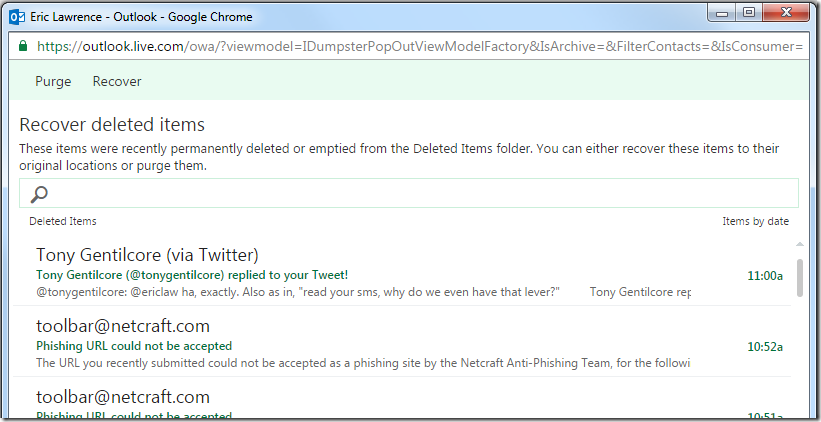The width and height of the screenshot is (821, 422).
Task: Click the magnifying glass search icon
Action: 40,194
